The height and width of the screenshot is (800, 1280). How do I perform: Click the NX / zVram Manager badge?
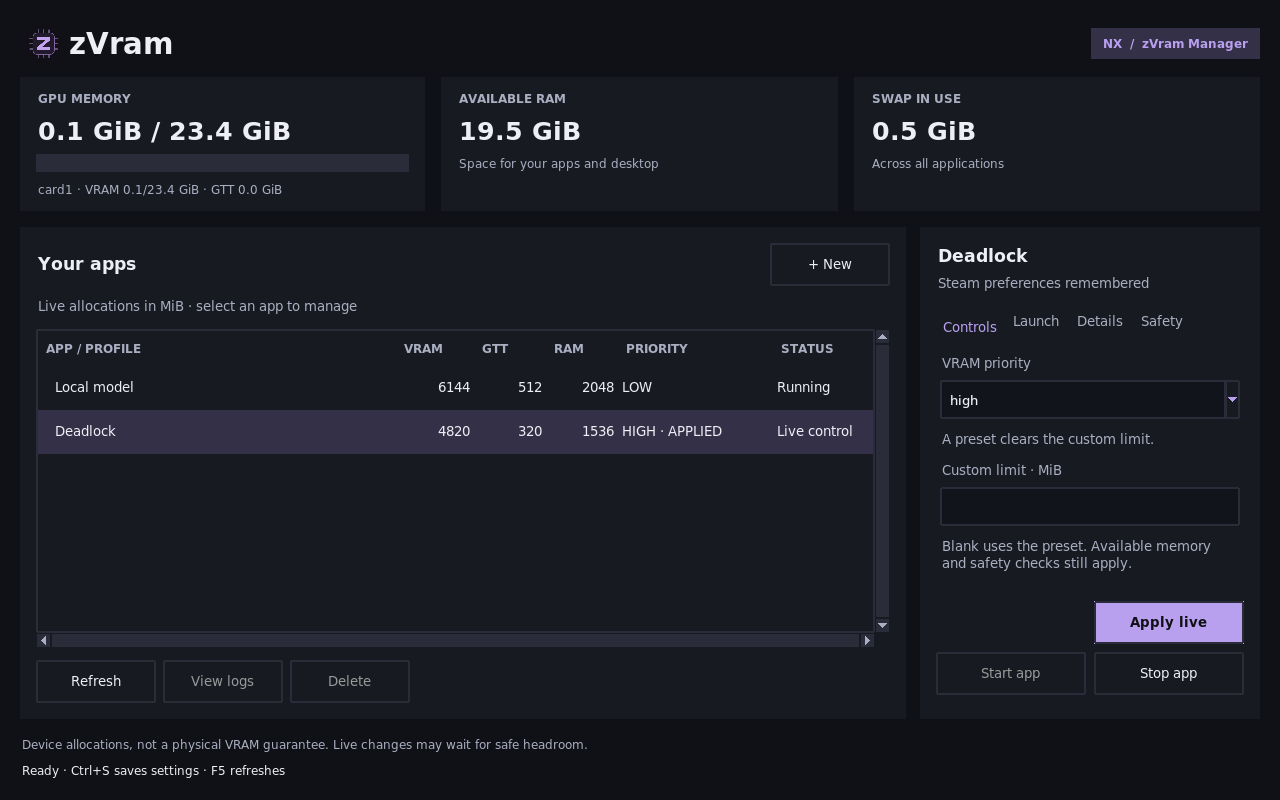click(x=1175, y=44)
